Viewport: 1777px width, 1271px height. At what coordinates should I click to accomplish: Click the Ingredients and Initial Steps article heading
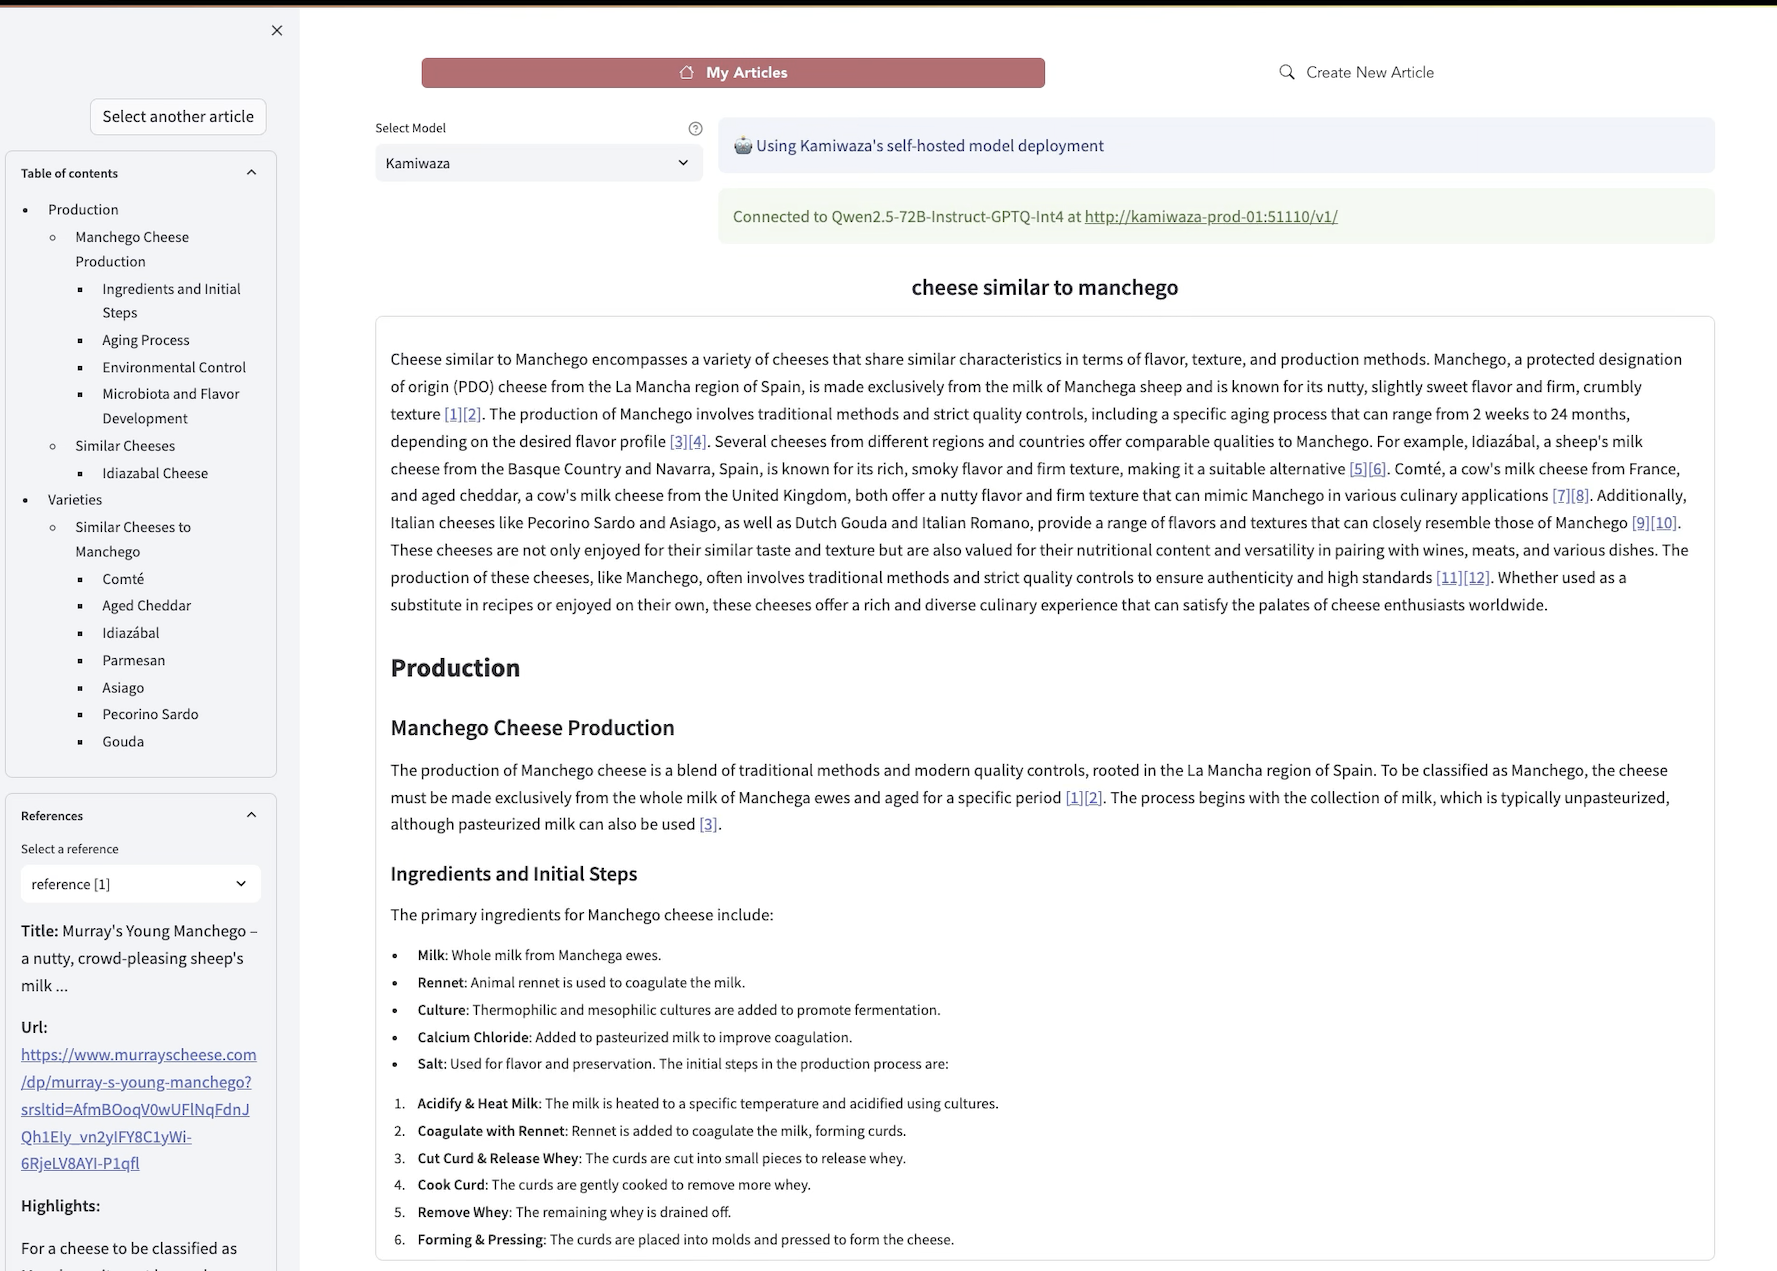pos(513,874)
